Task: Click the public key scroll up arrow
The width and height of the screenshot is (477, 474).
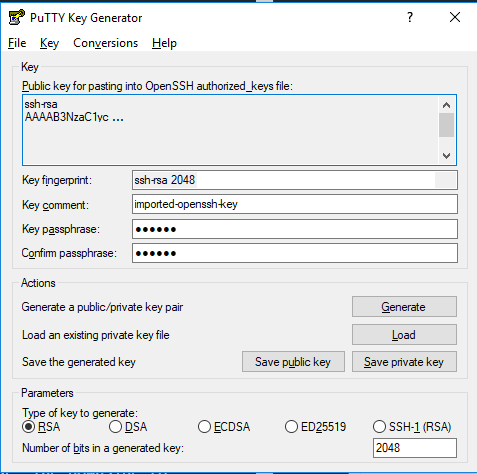Action: point(446,106)
